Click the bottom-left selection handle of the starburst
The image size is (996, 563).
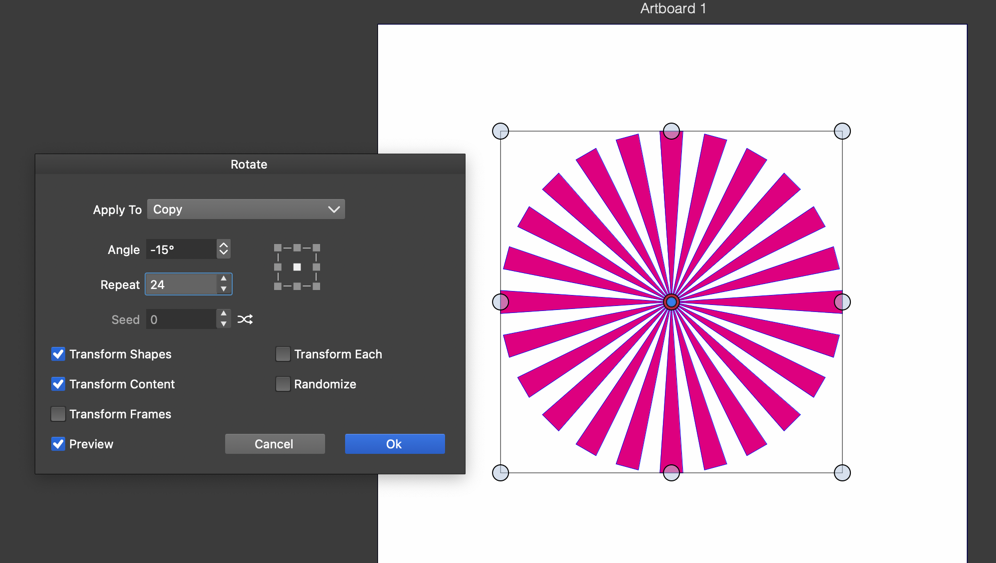click(501, 472)
